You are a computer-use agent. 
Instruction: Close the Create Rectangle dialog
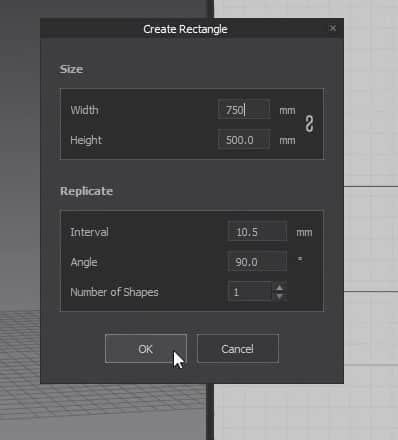click(x=332, y=28)
